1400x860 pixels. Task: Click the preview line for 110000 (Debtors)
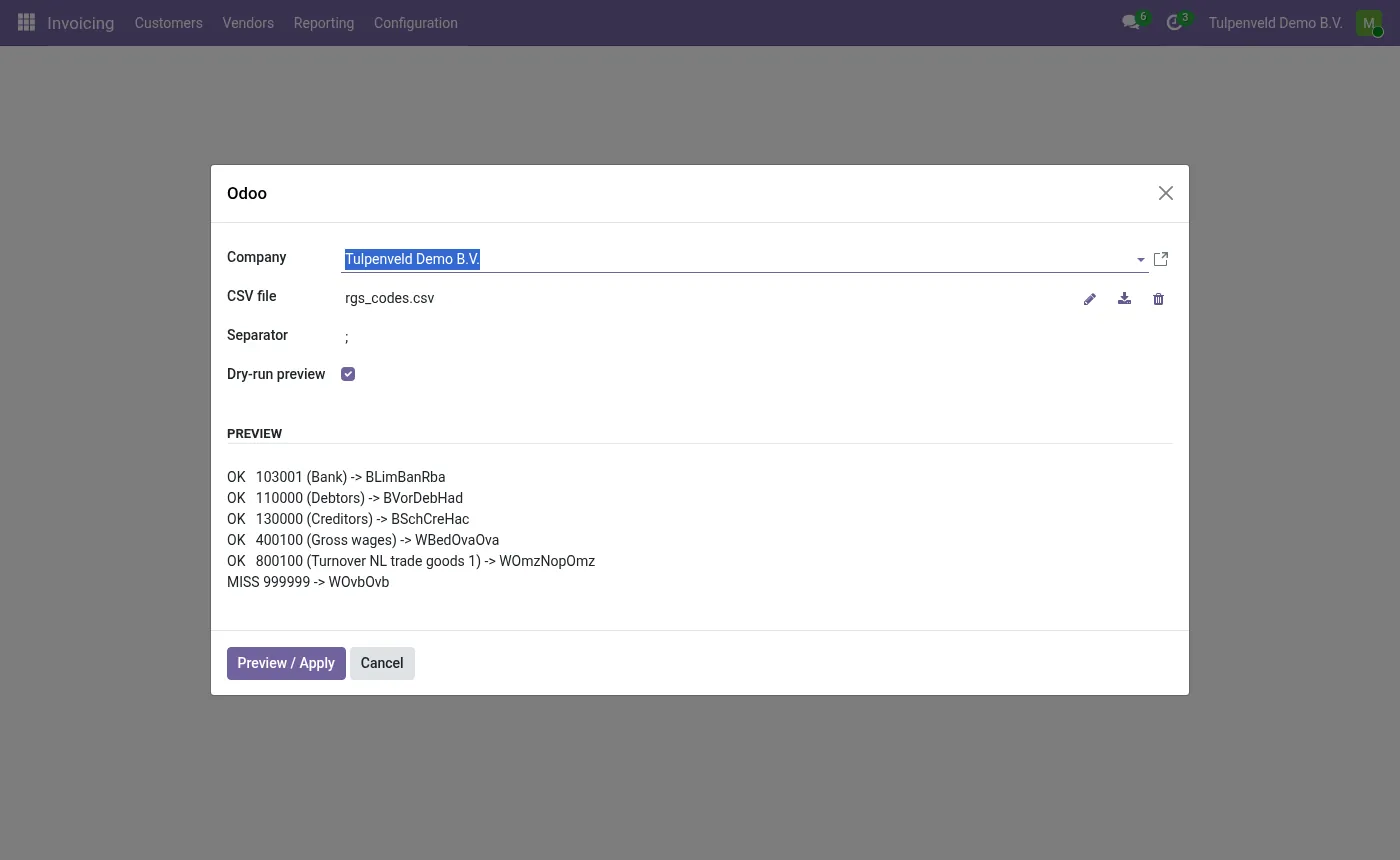345,498
